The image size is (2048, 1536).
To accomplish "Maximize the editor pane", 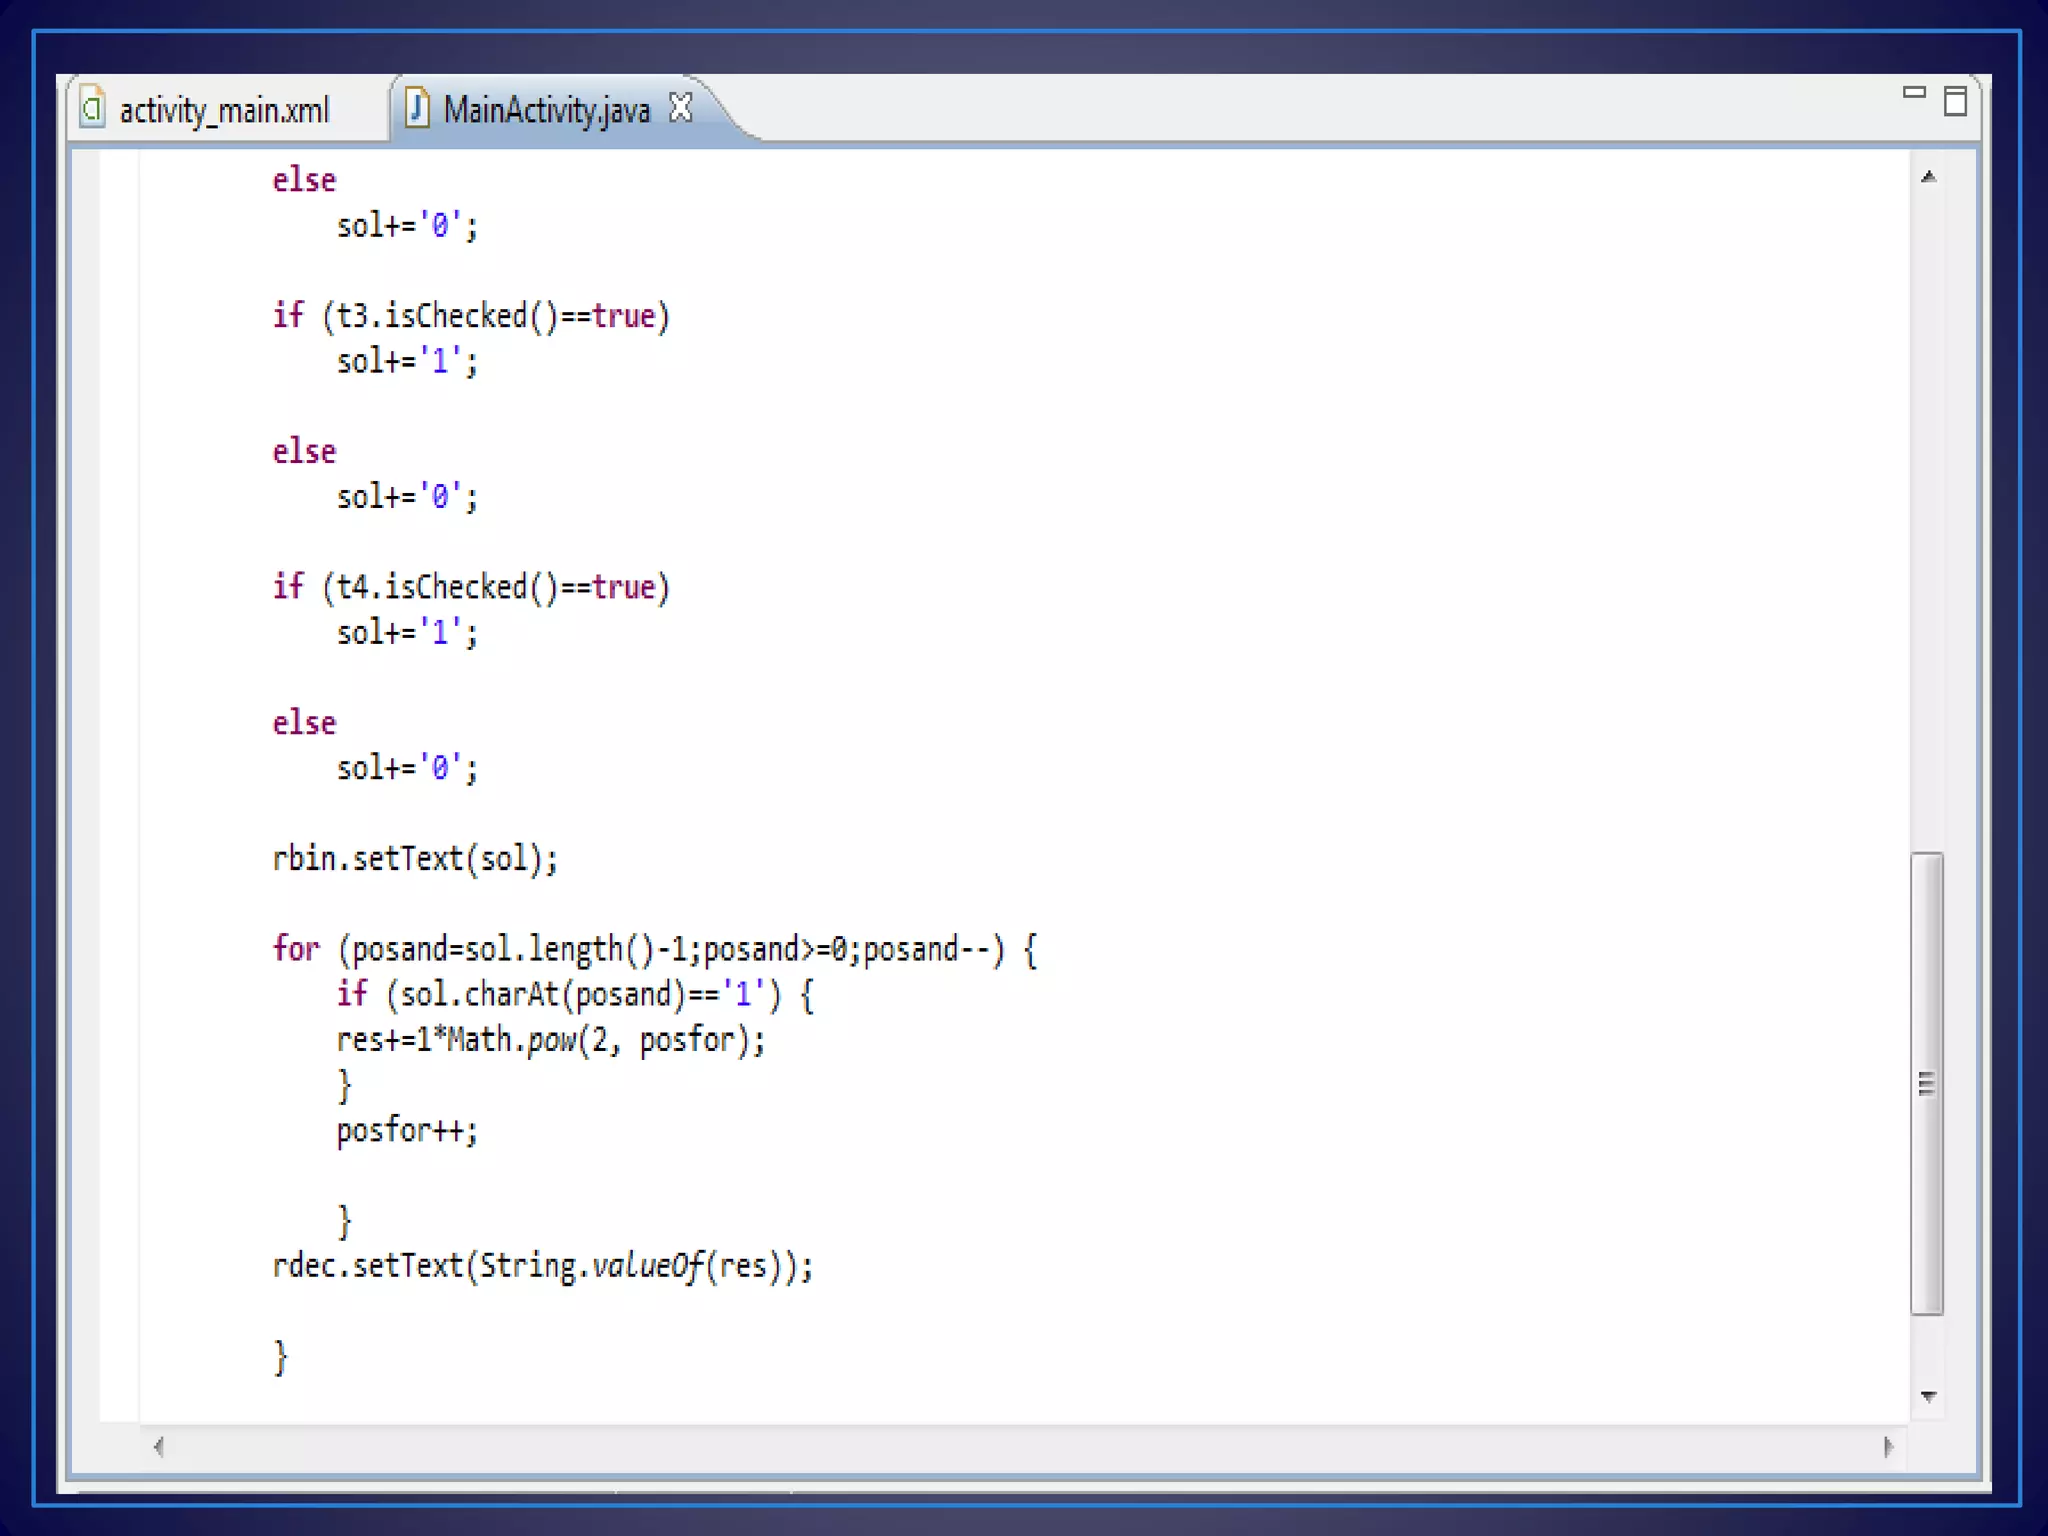I will (1955, 101).
